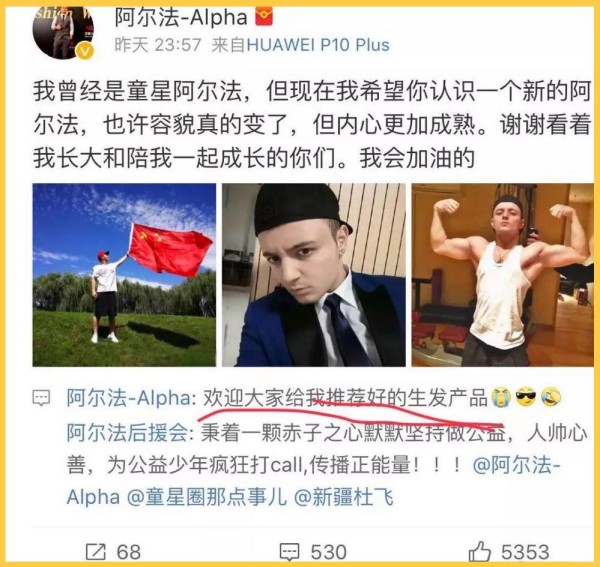600x567 pixels.
Task: Click the yellow V verification badge
Action: pyautogui.click(x=85, y=51)
